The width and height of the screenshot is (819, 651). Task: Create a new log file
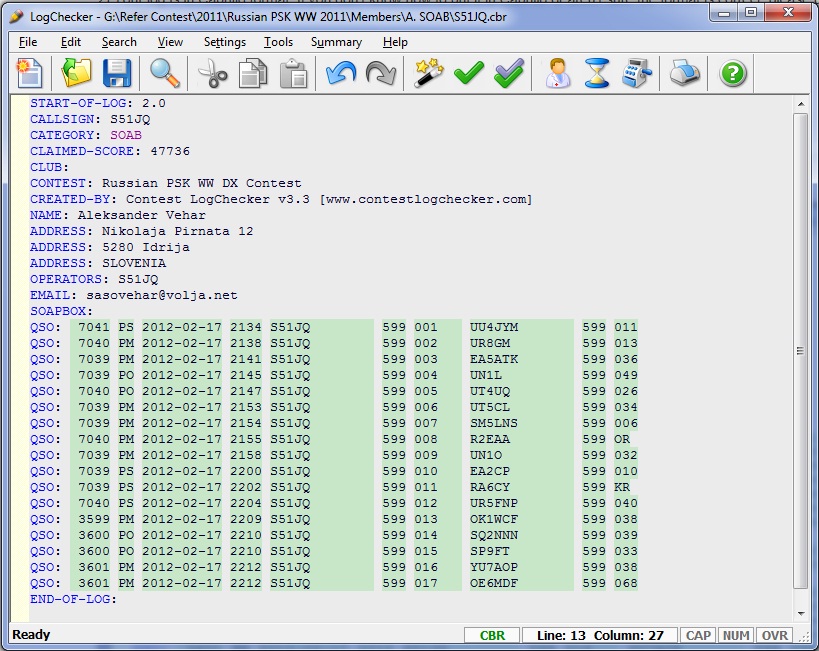point(28,72)
